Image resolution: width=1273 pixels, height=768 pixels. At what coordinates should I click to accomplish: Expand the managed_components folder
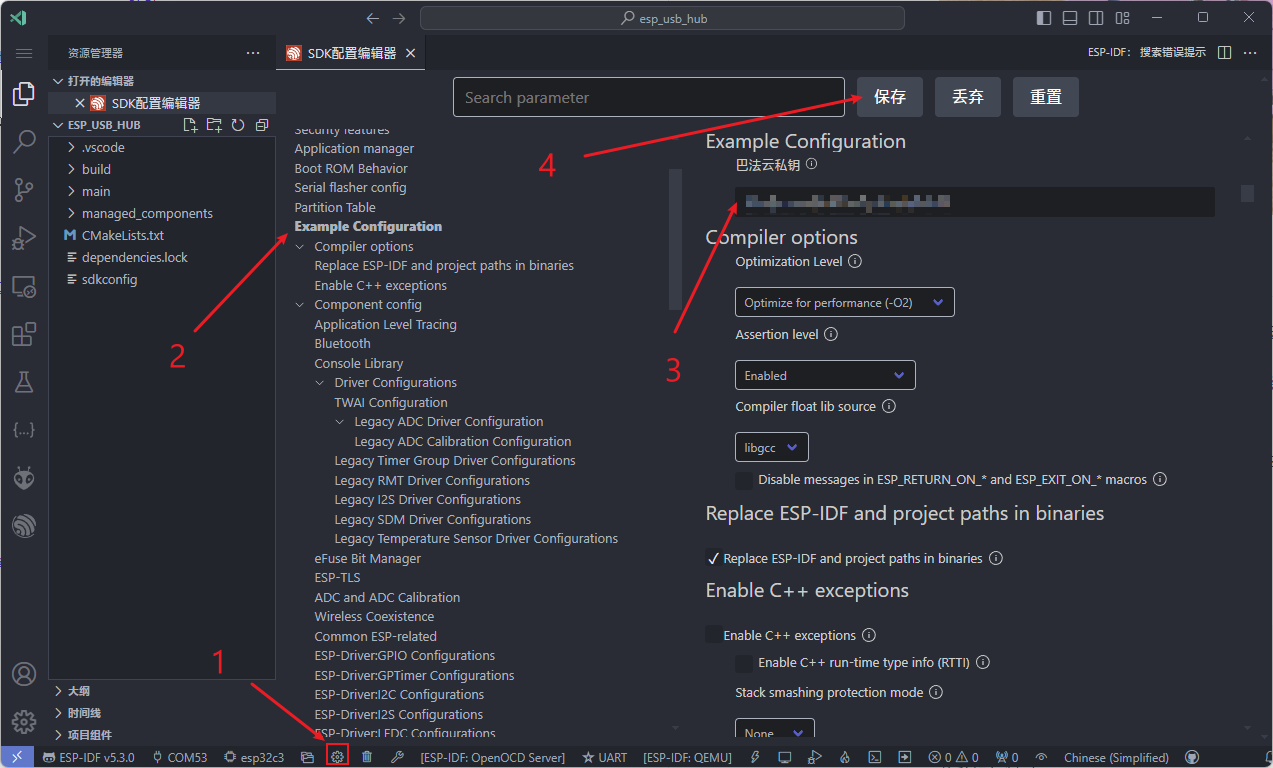coord(147,213)
